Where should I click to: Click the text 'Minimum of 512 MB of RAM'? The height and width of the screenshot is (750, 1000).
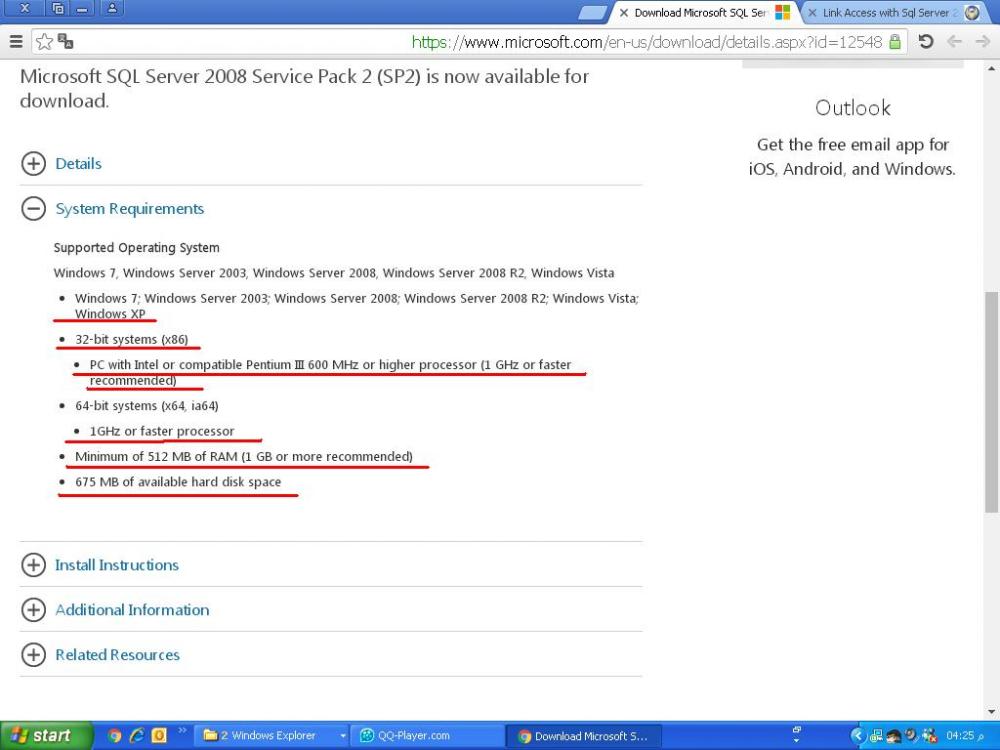[x=156, y=457]
